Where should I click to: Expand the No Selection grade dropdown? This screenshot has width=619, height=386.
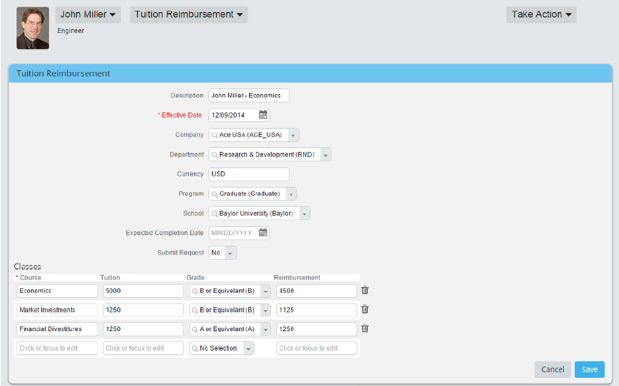249,349
